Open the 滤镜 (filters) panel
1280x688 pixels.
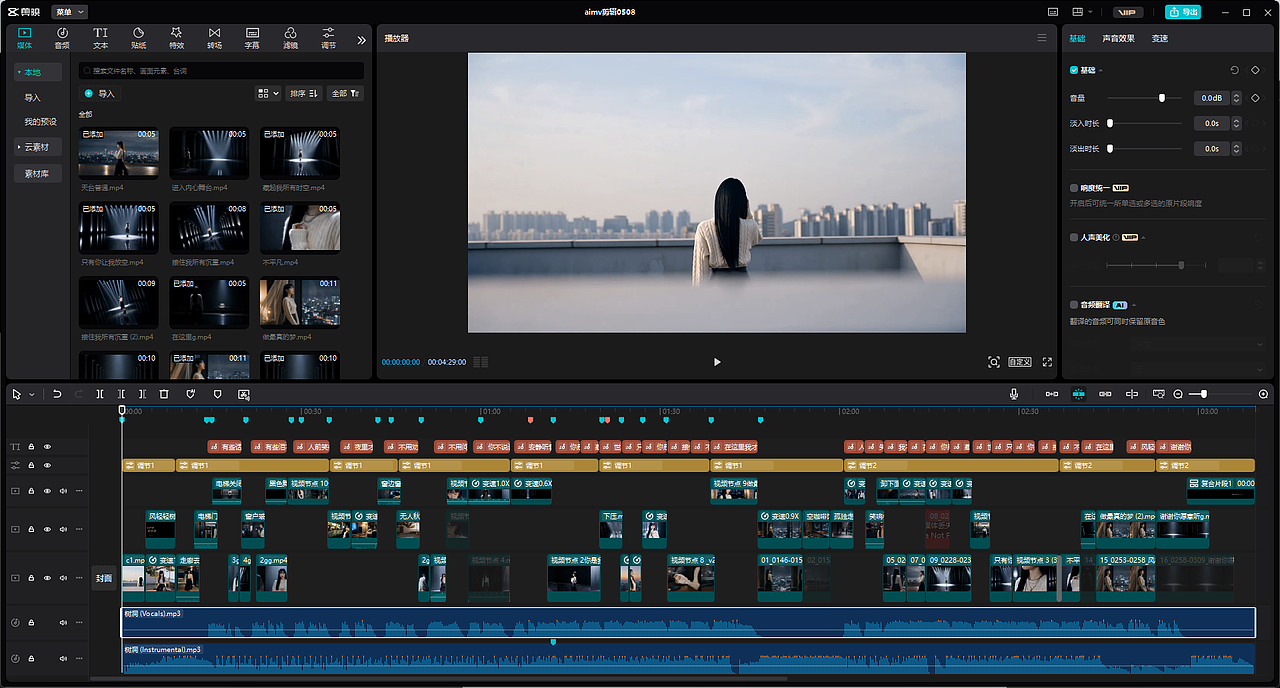pos(290,38)
